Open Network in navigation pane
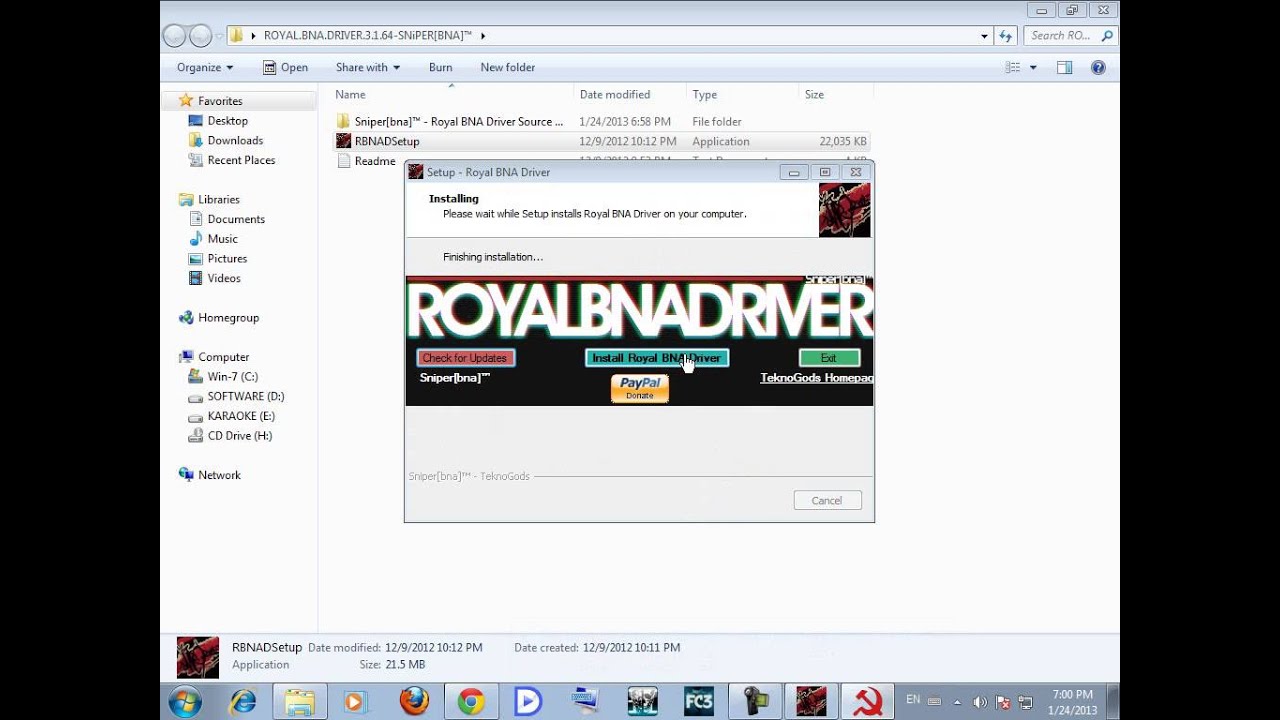This screenshot has height=720, width=1280. click(x=219, y=475)
